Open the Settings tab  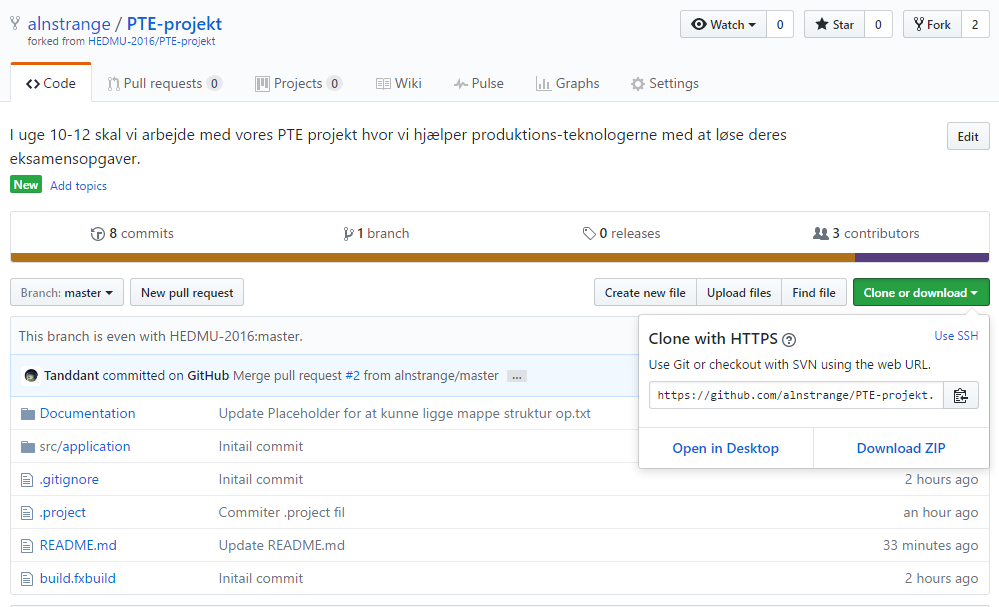(x=664, y=83)
